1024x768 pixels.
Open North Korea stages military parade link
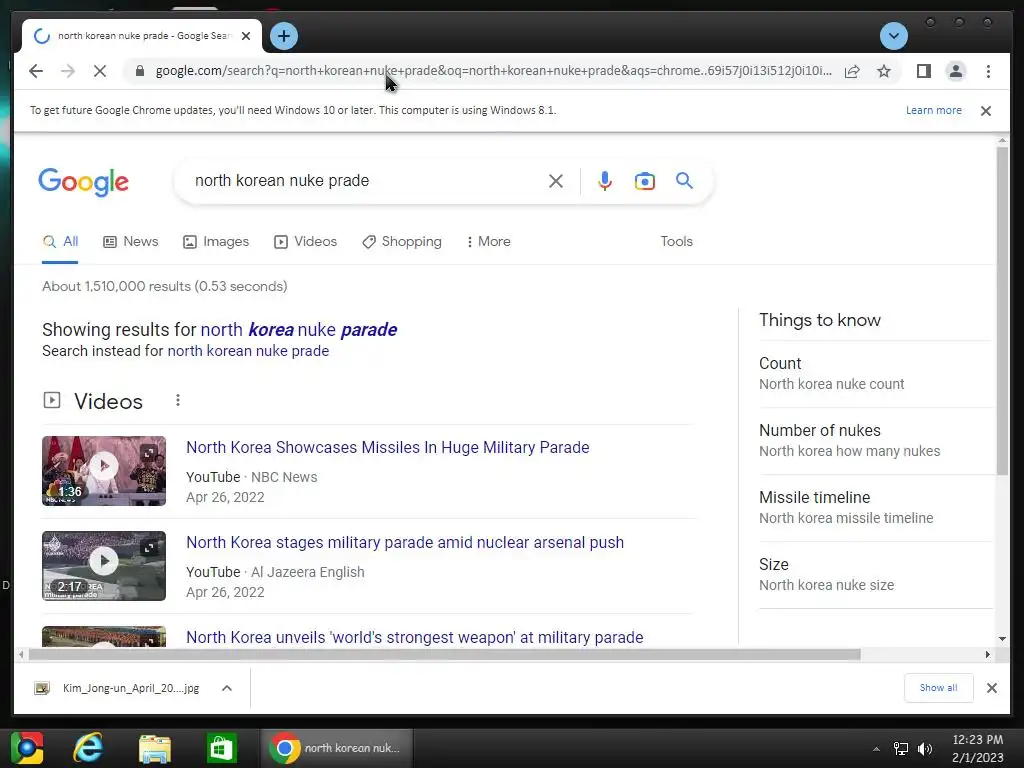(x=405, y=543)
